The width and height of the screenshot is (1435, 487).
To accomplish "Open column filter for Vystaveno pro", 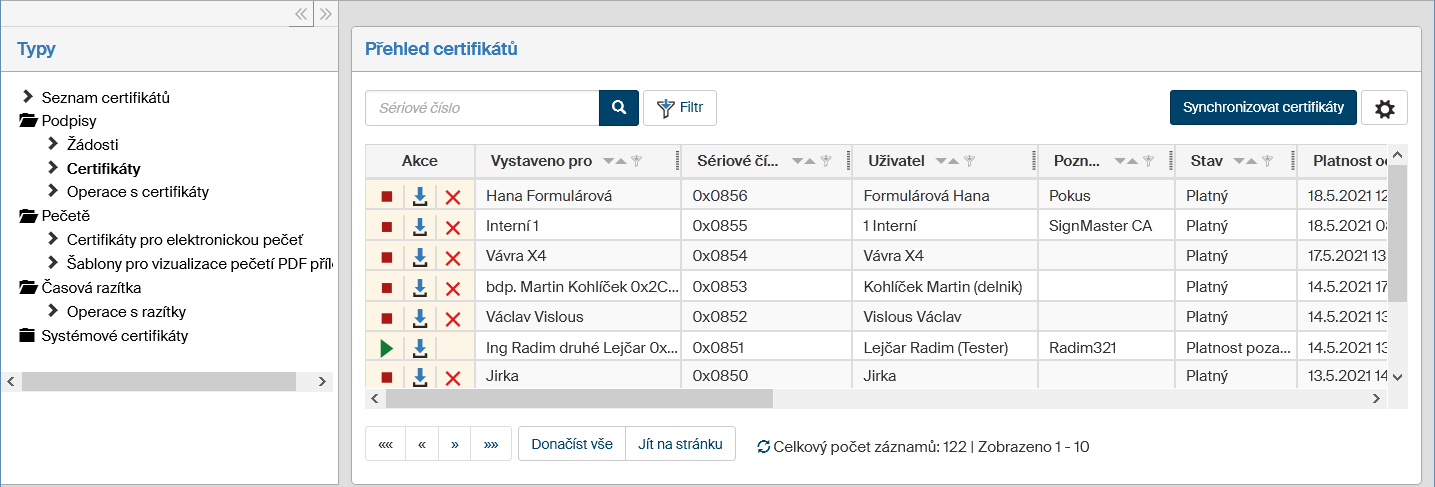I will click(635, 161).
